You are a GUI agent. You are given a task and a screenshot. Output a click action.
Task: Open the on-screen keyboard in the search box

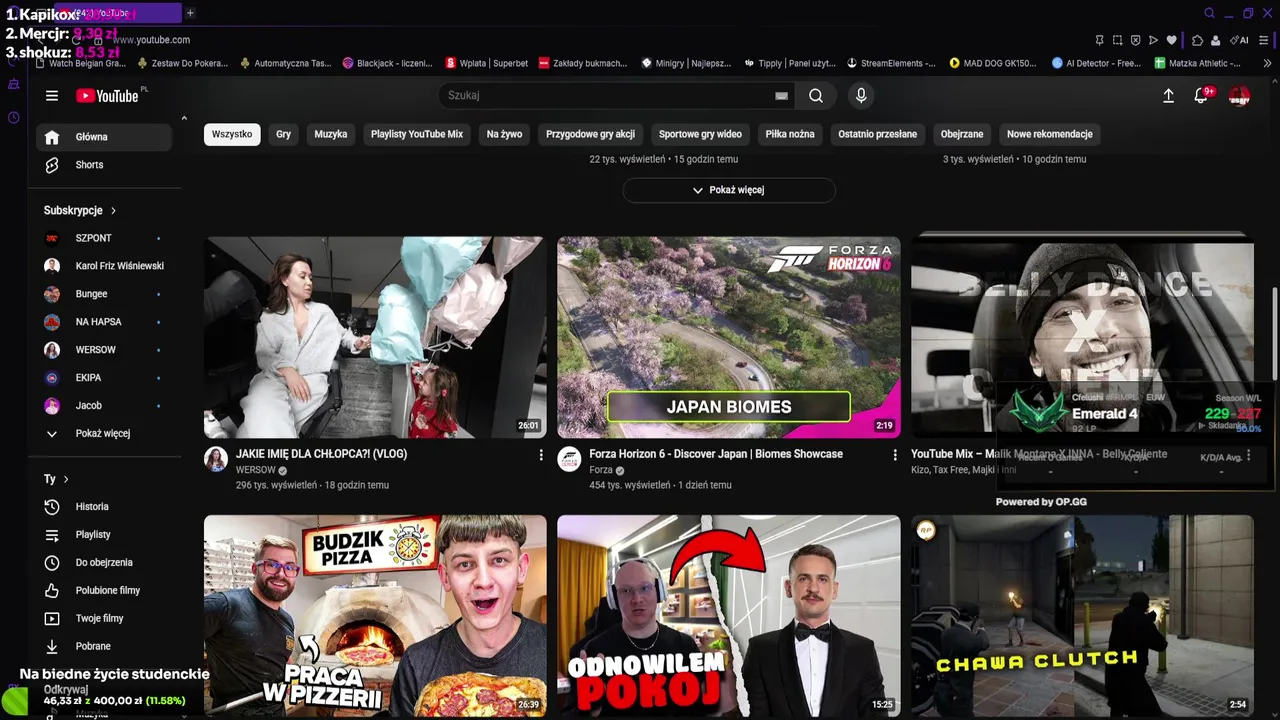[x=782, y=96]
